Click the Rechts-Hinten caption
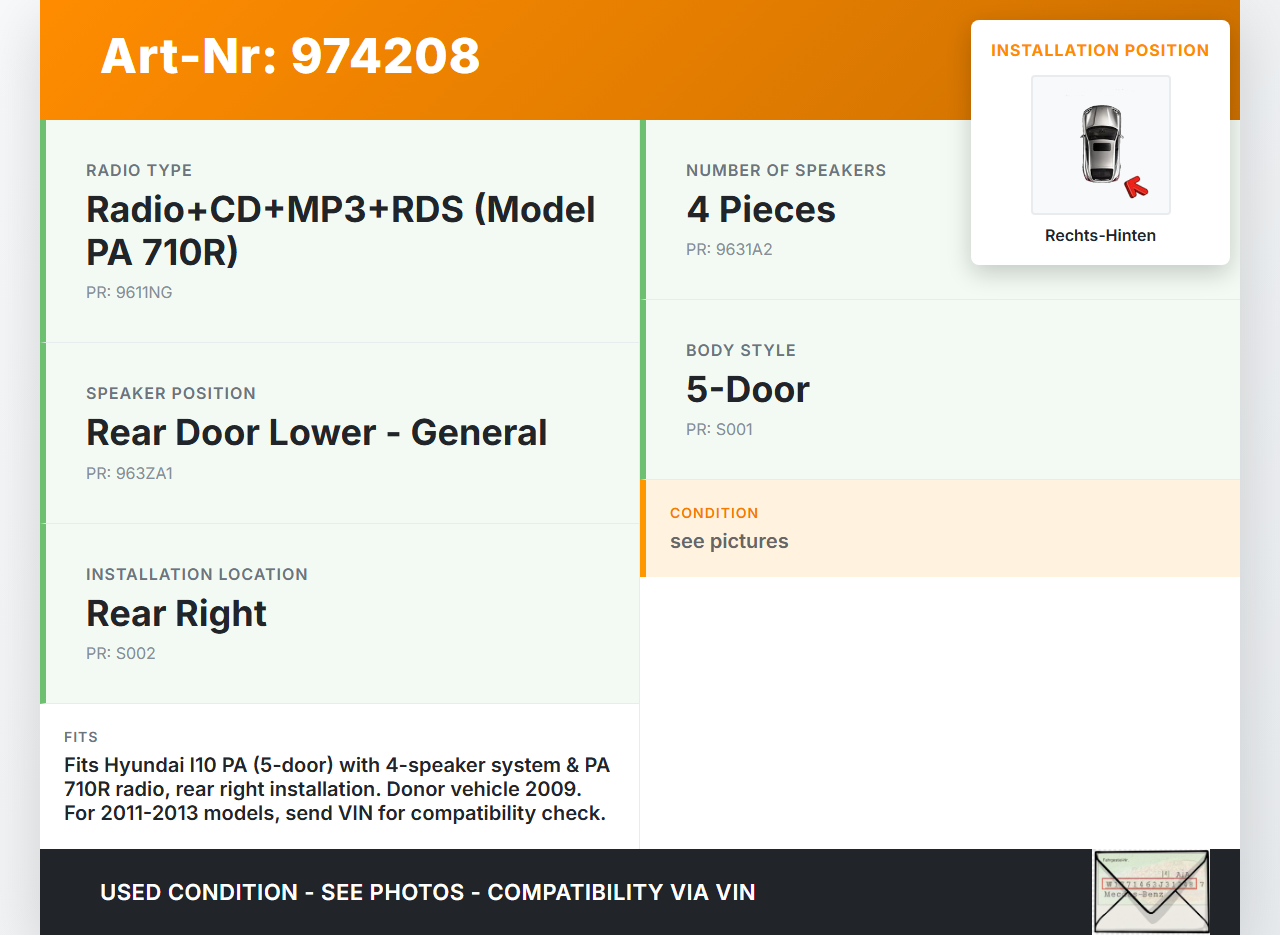The height and width of the screenshot is (935, 1280). [1100, 236]
